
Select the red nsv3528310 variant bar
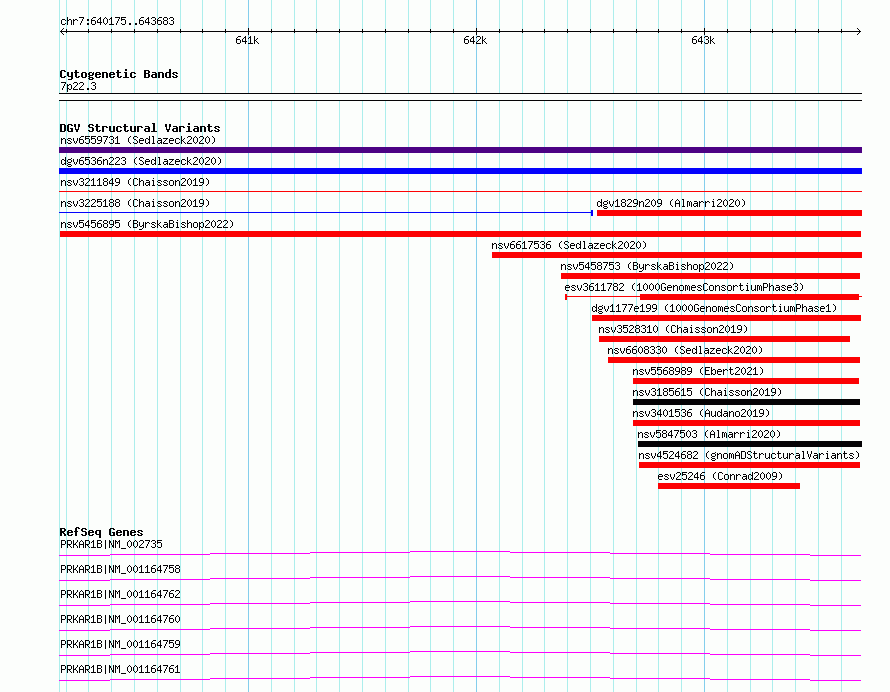click(x=724, y=339)
